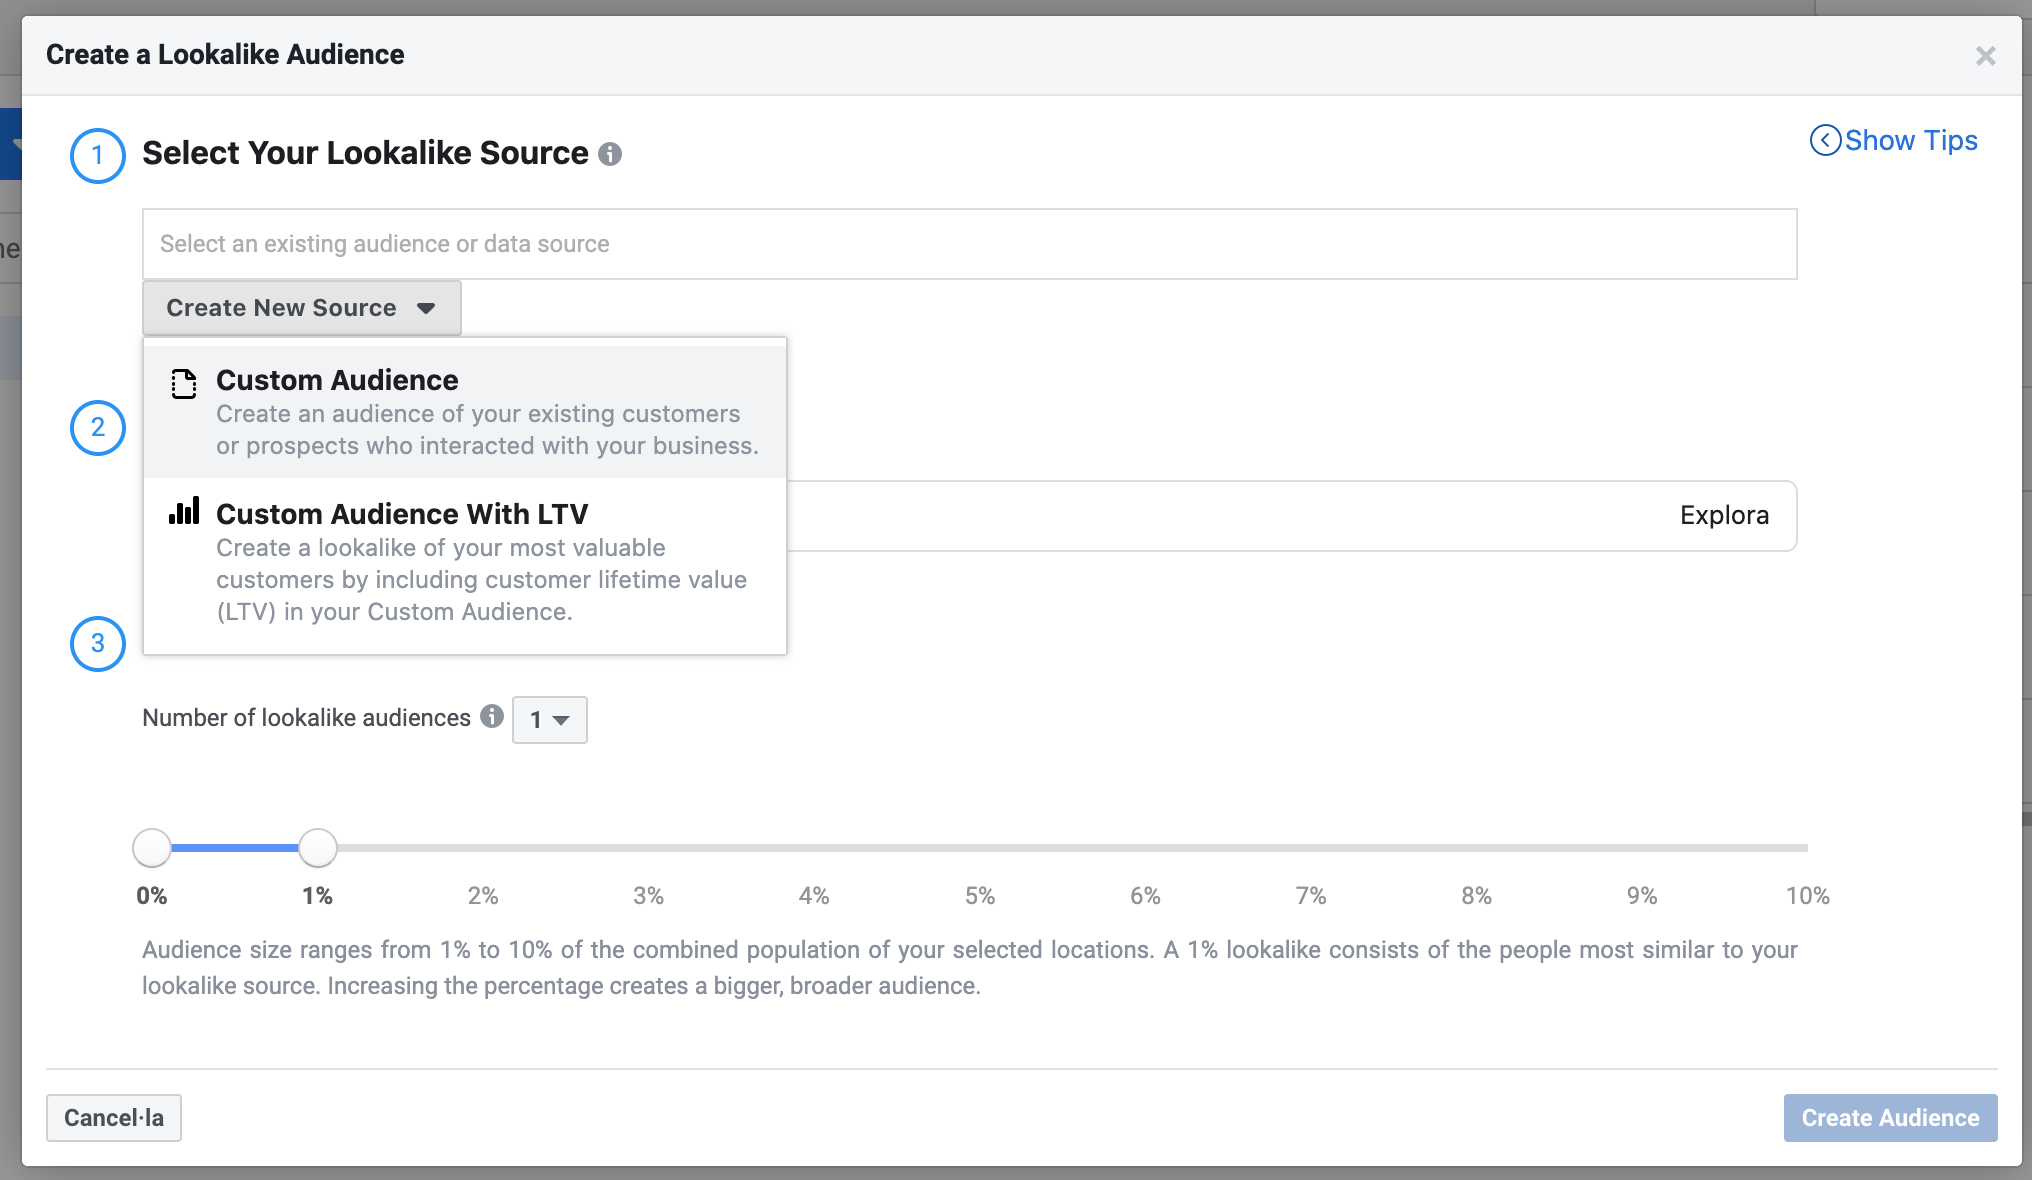This screenshot has width=2032, height=1180.
Task: Click the step 1 circle indicator
Action: 97,155
